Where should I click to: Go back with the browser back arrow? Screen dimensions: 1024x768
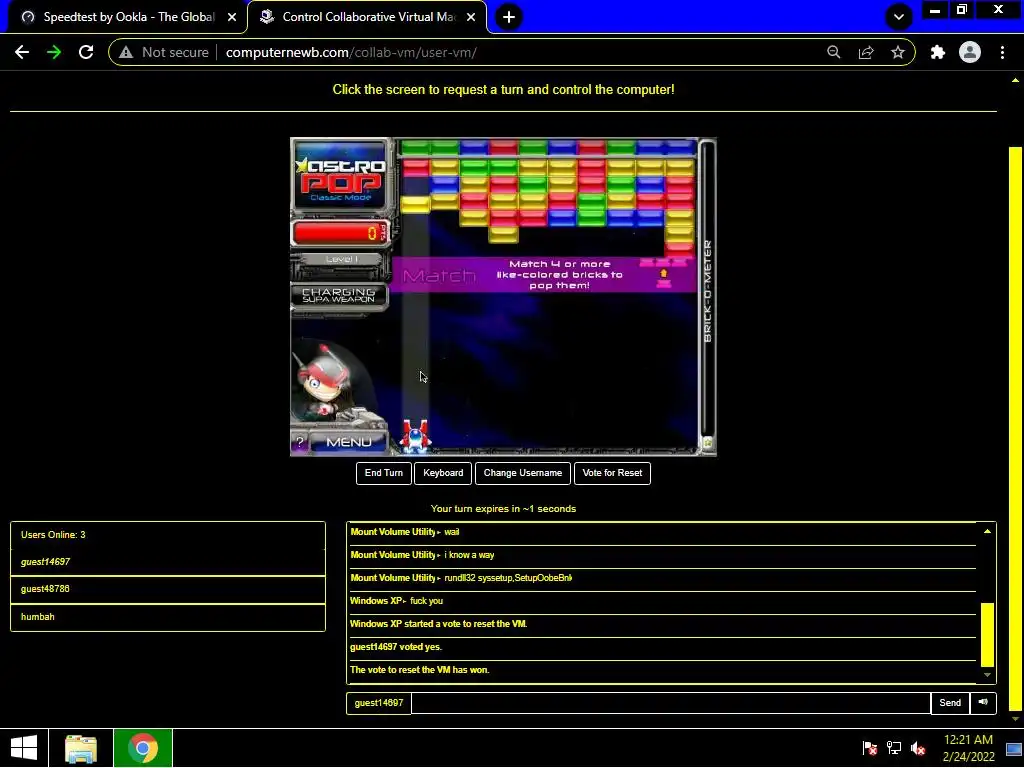pyautogui.click(x=22, y=52)
